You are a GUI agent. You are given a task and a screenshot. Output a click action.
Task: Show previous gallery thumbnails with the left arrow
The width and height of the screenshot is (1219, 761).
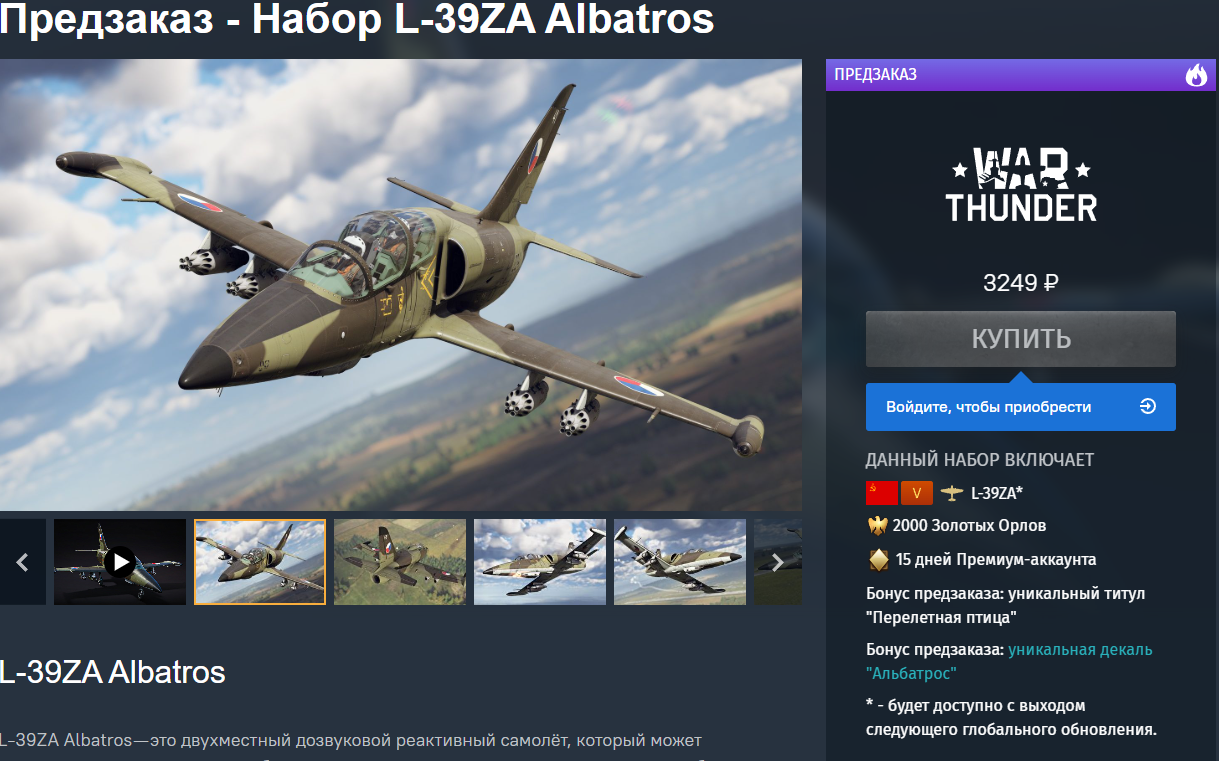(22, 562)
